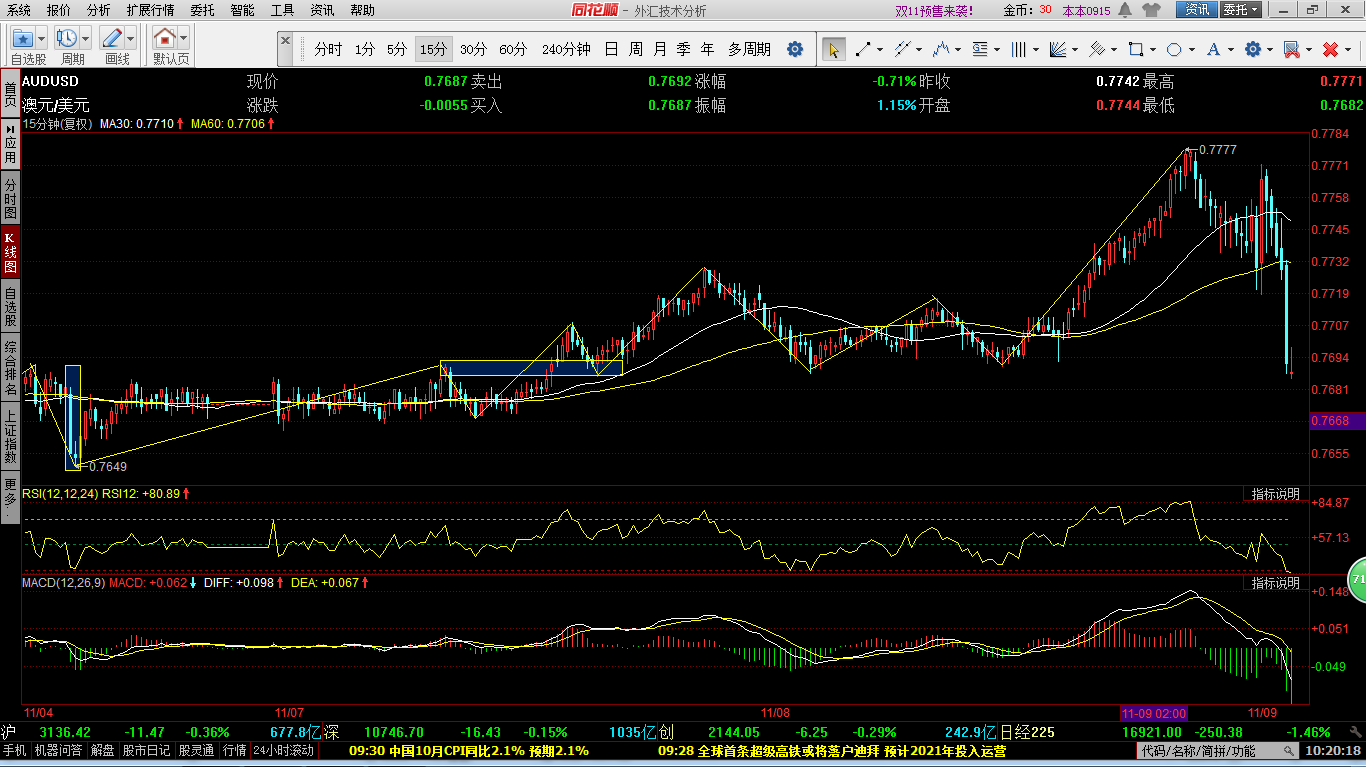Select the 画线 drawing pencil icon
Viewport: 1366px width, 767px height.
click(x=111, y=38)
